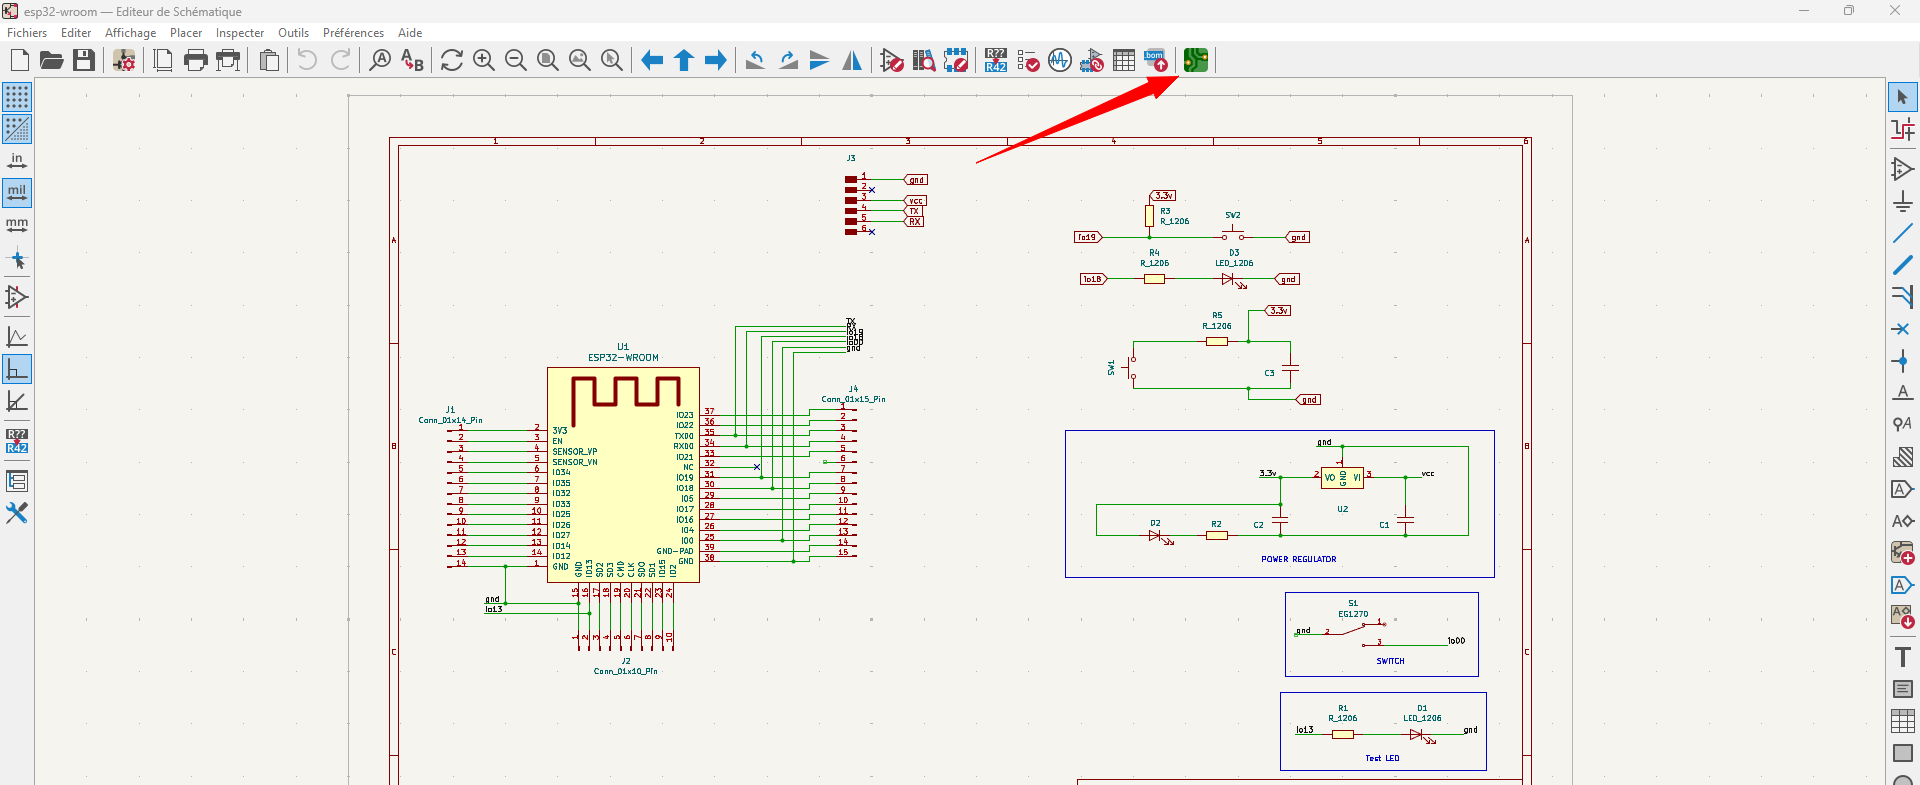Open the symbol fields table

(1124, 61)
